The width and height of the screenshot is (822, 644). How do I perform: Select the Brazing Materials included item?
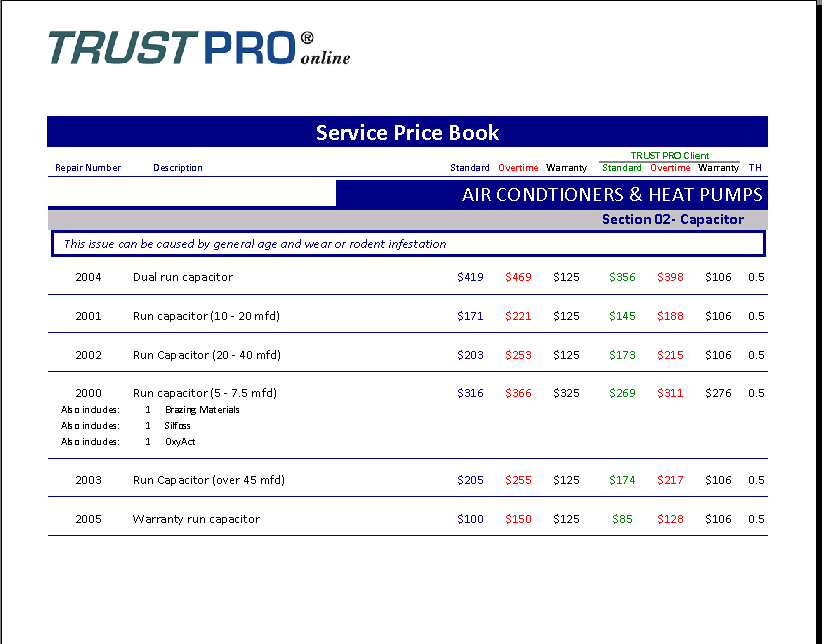pos(202,410)
